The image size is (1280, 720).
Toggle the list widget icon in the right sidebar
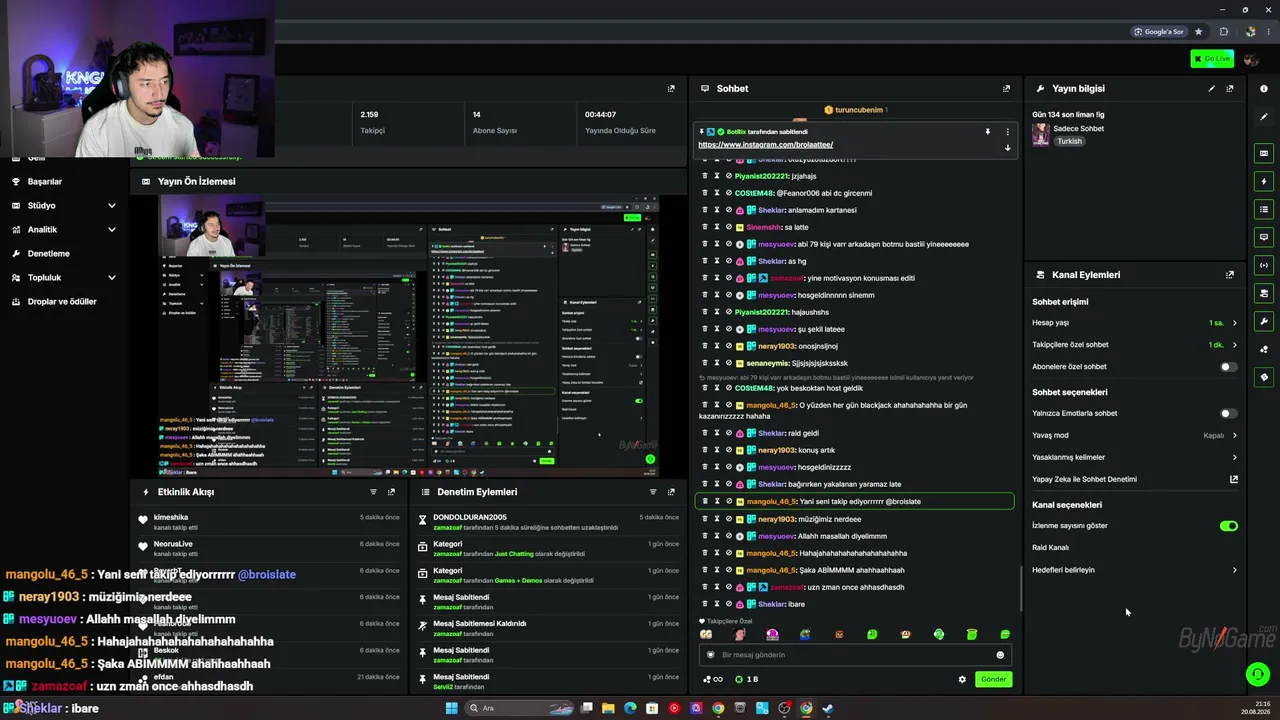(x=1264, y=209)
